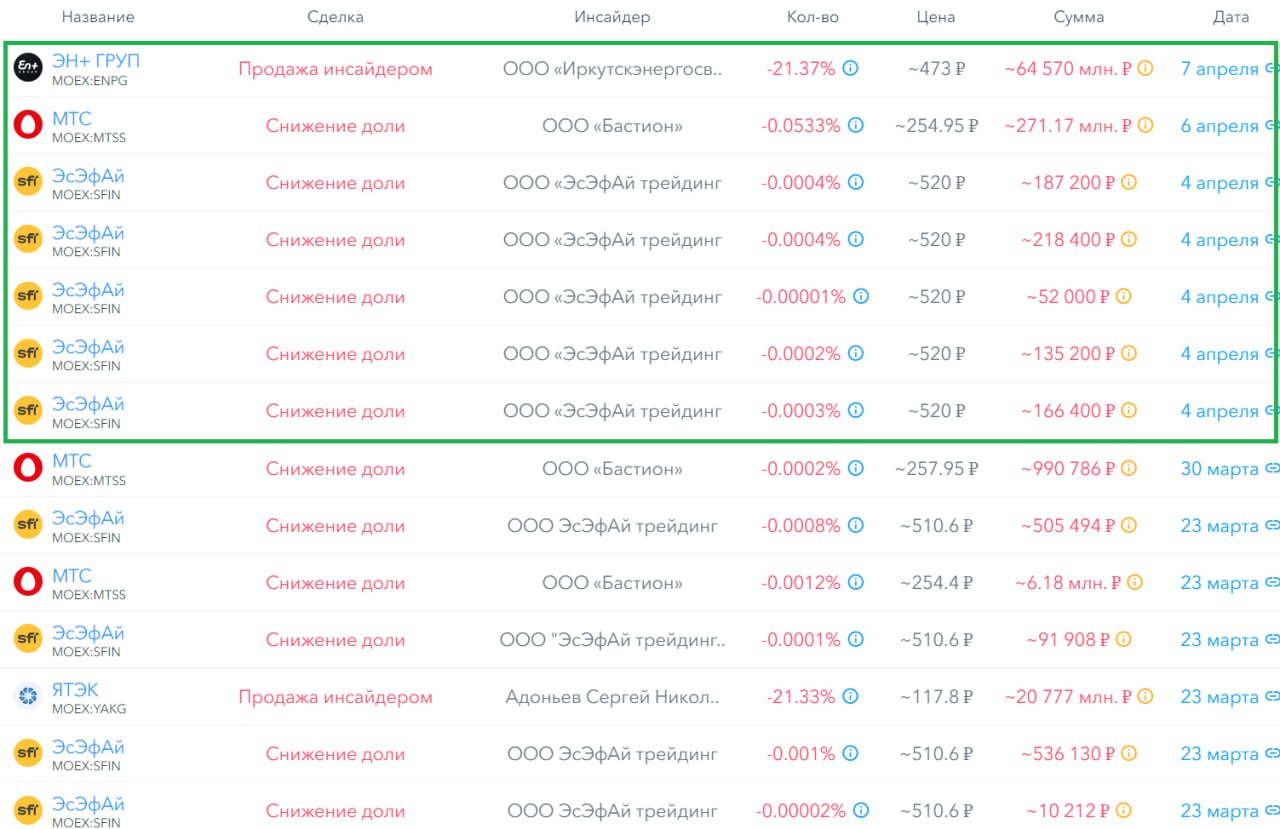Click info icon beside -21.33%
1280x829 pixels.
pos(851,697)
